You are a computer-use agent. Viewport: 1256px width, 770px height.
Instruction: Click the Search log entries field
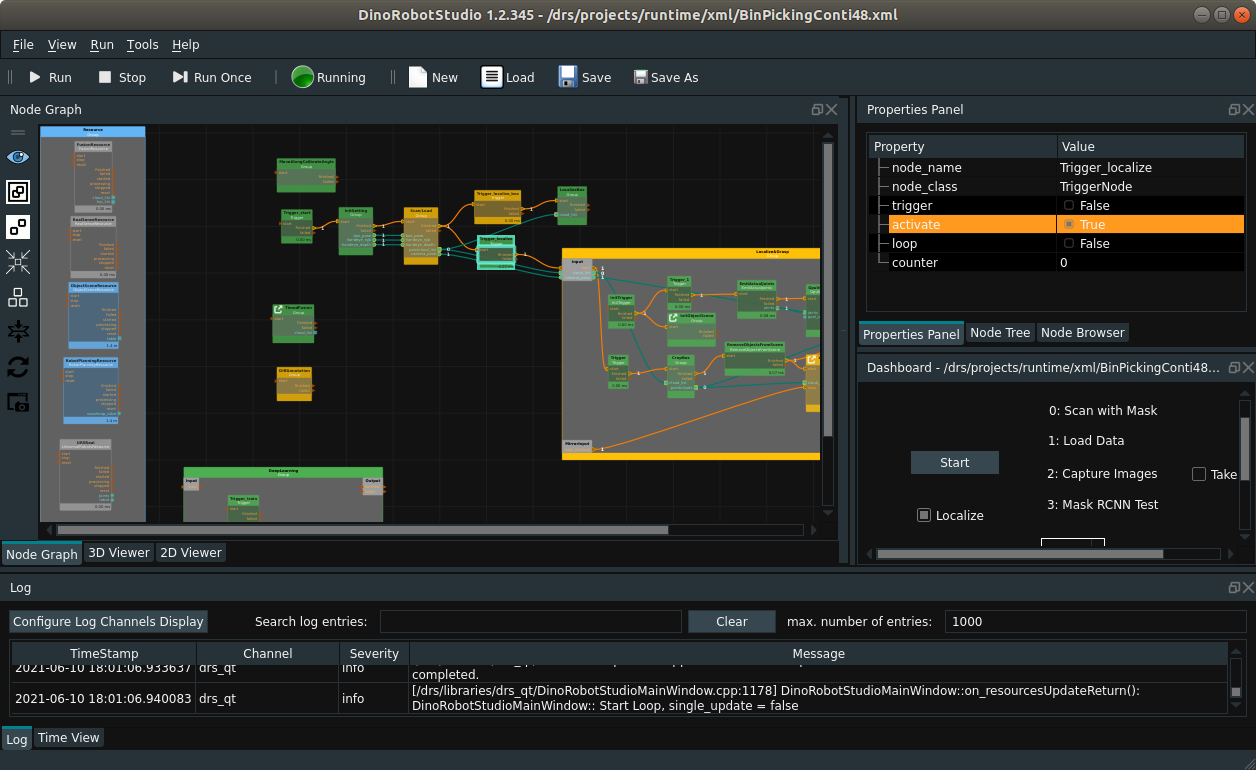click(x=531, y=621)
